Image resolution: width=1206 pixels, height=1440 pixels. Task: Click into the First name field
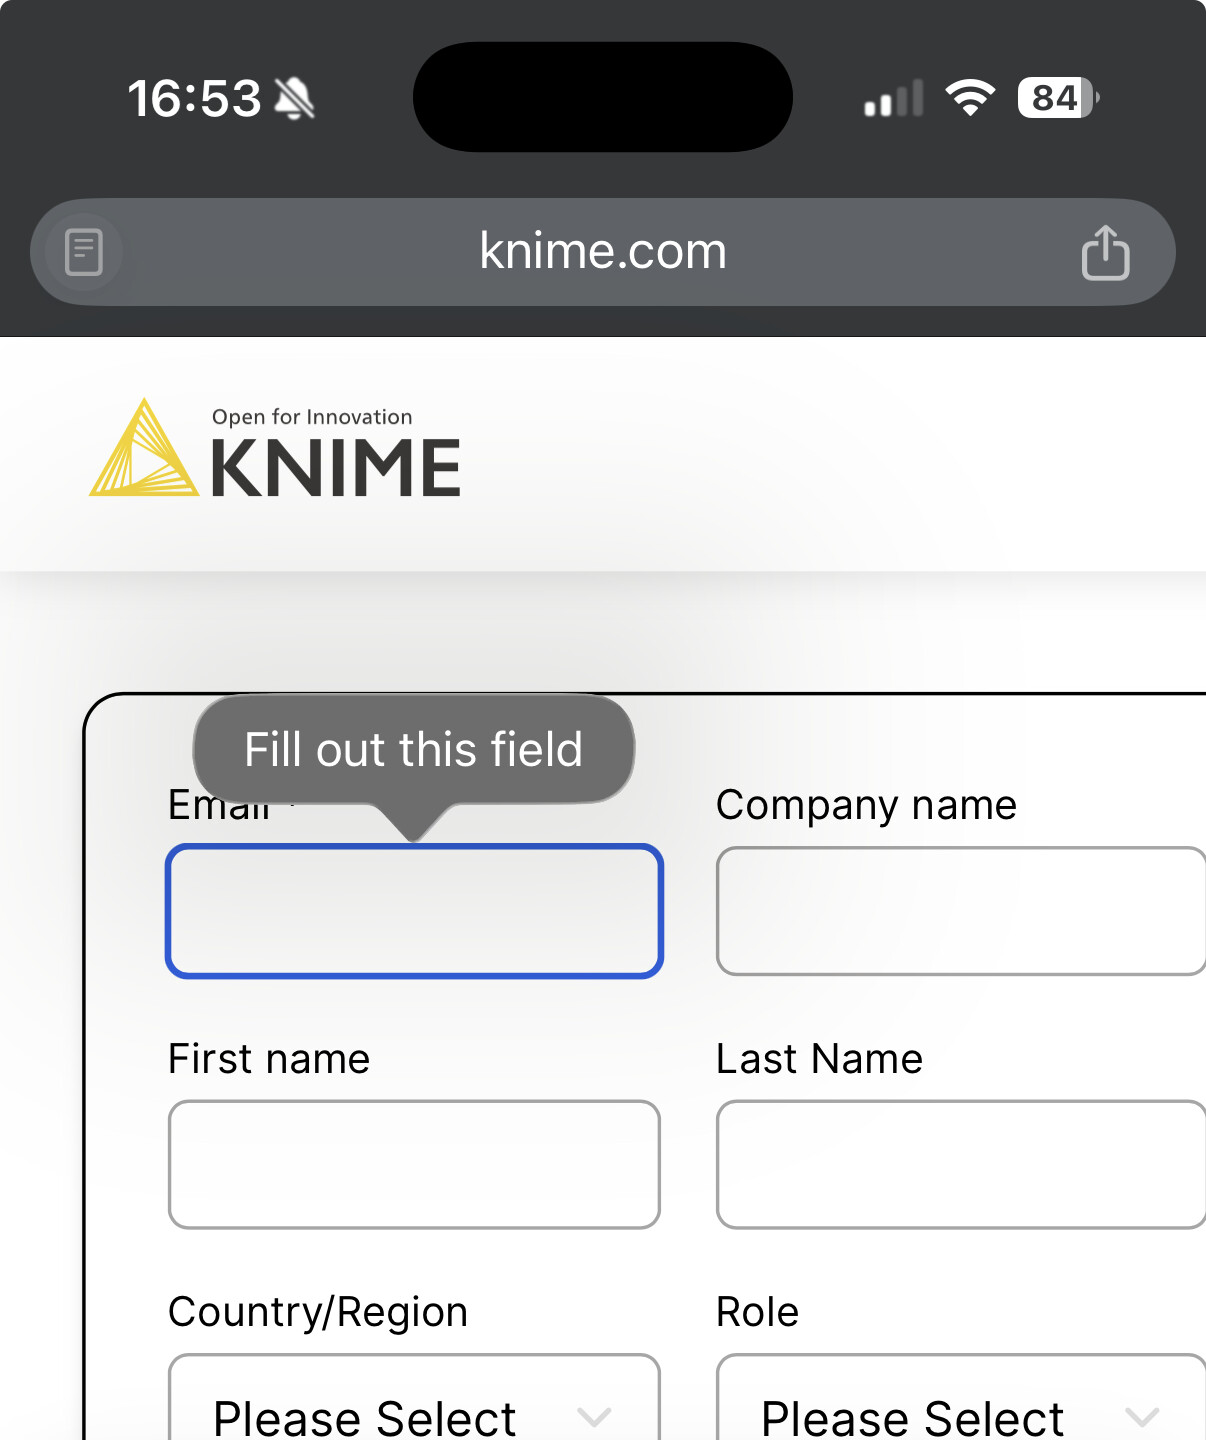pos(414,1164)
